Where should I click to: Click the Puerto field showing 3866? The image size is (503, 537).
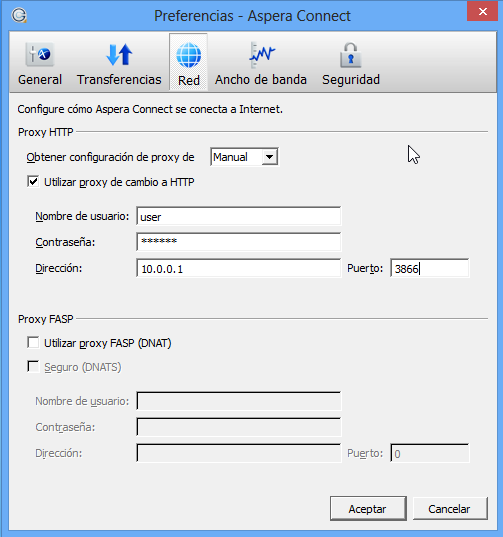pos(430,268)
